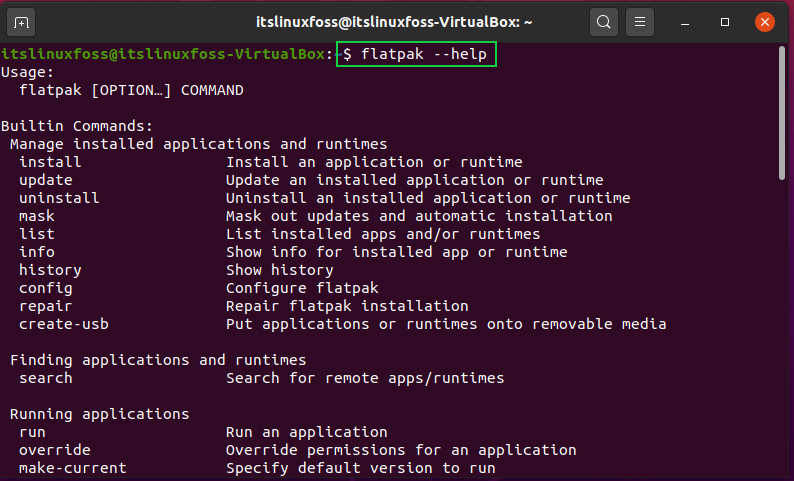Click 'Uninstall an installed application or runtime'
Screen dimensions: 794x481
point(428,198)
